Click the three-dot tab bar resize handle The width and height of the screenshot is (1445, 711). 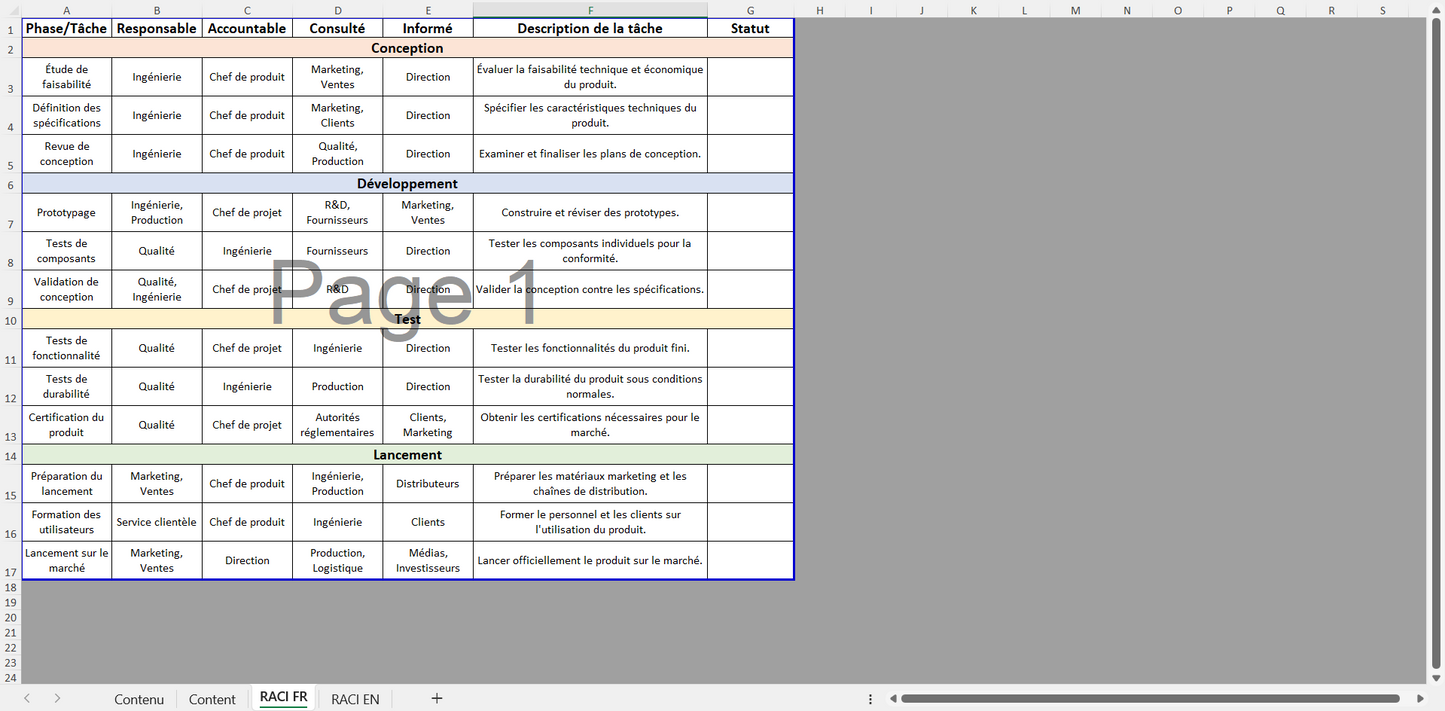pyautogui.click(x=870, y=699)
